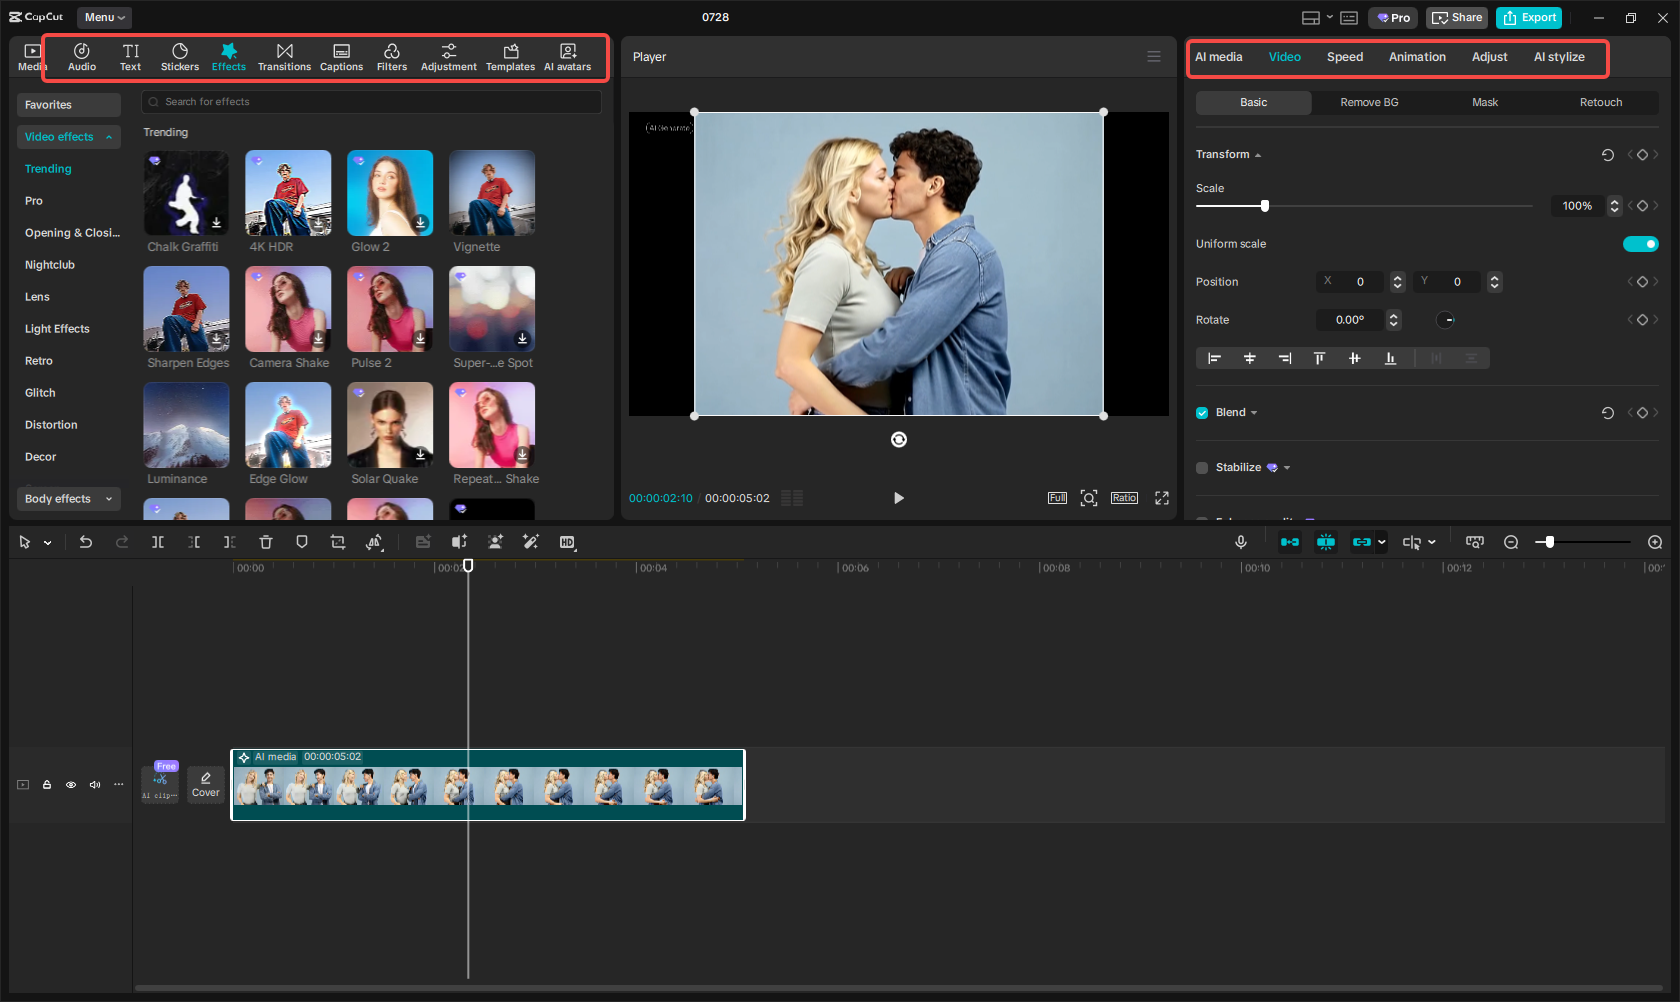Viewport: 1680px width, 1002px height.
Task: Switch to the Remove BG tab
Action: click(x=1368, y=102)
